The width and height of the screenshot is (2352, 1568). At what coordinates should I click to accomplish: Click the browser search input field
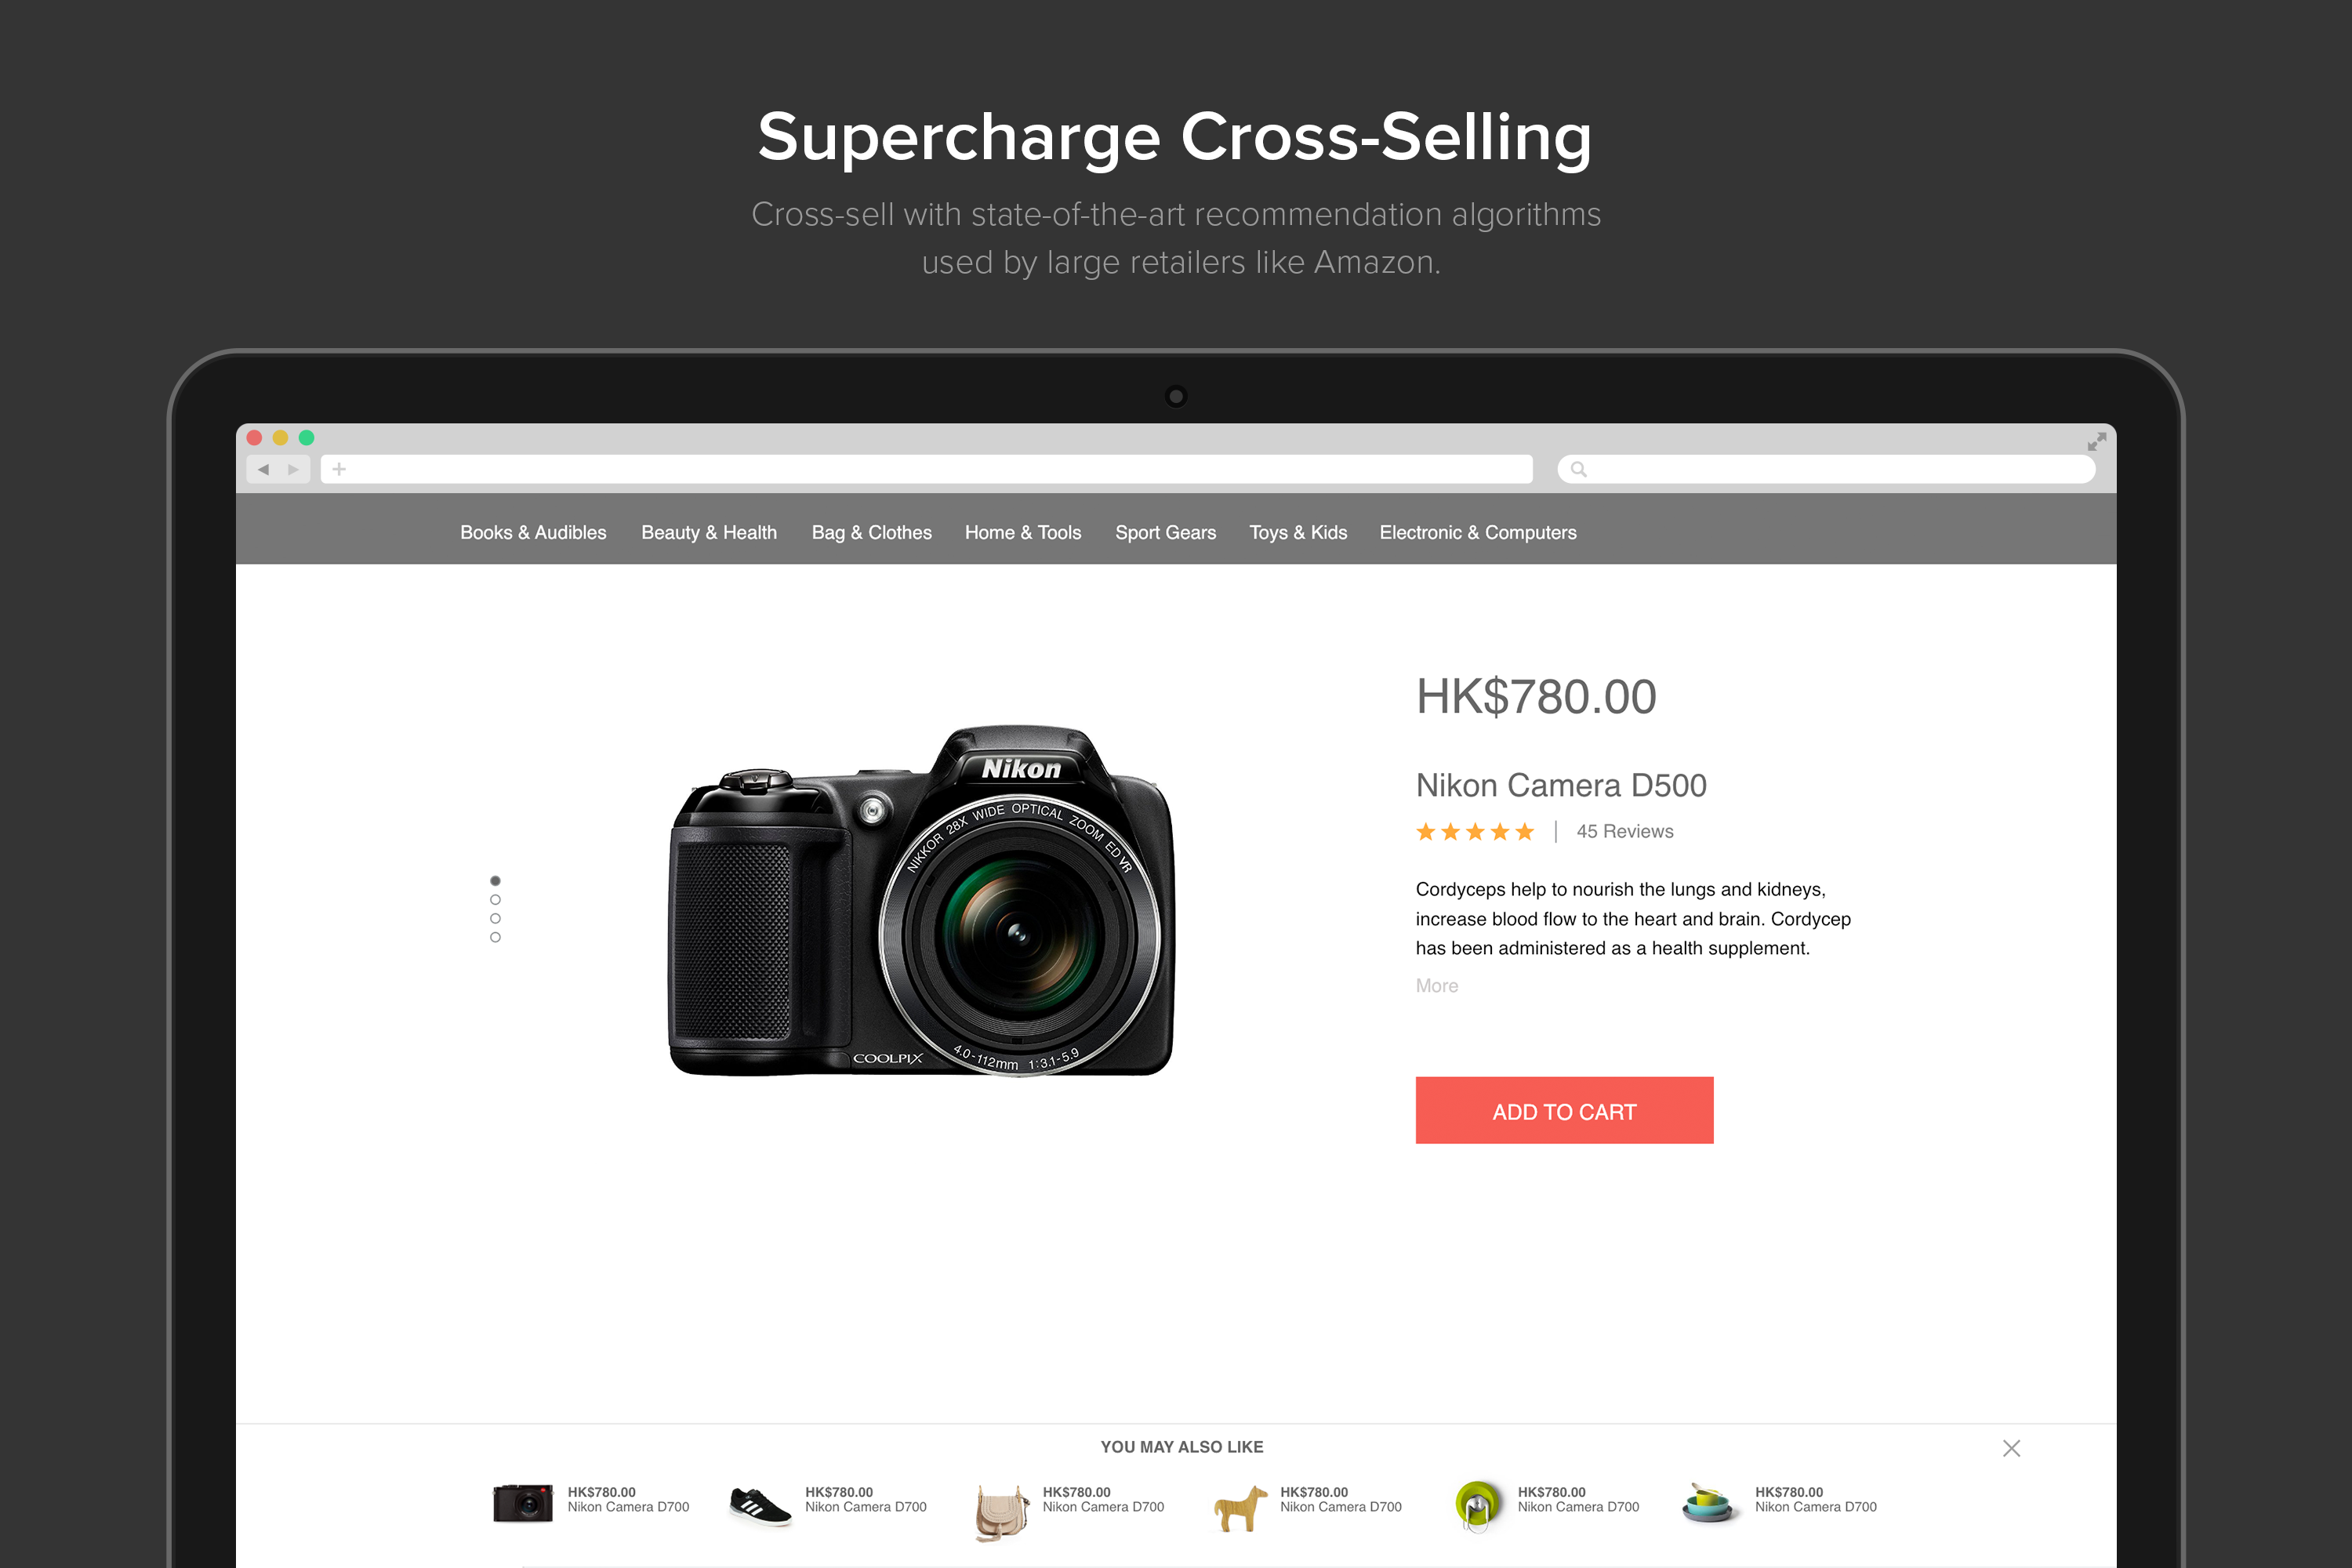1826,469
